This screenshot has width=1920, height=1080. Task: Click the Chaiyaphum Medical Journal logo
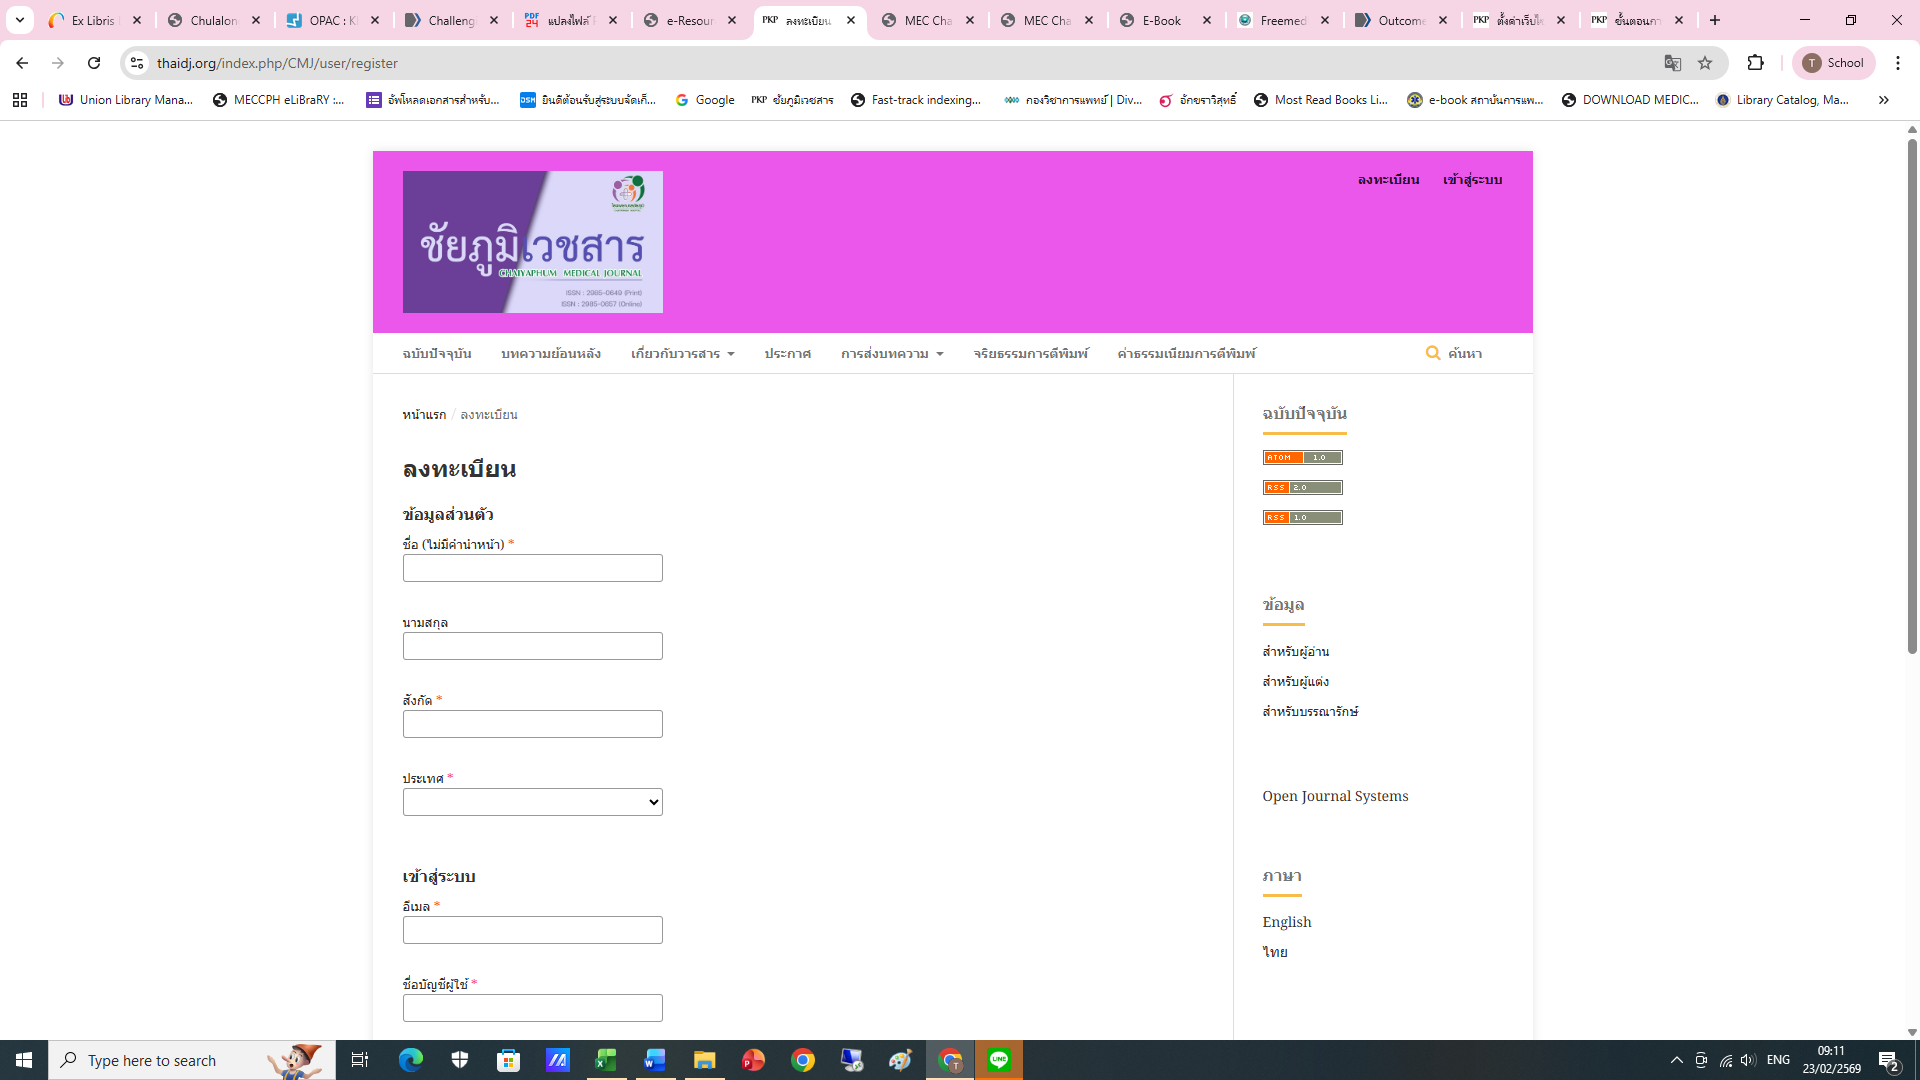coord(532,242)
